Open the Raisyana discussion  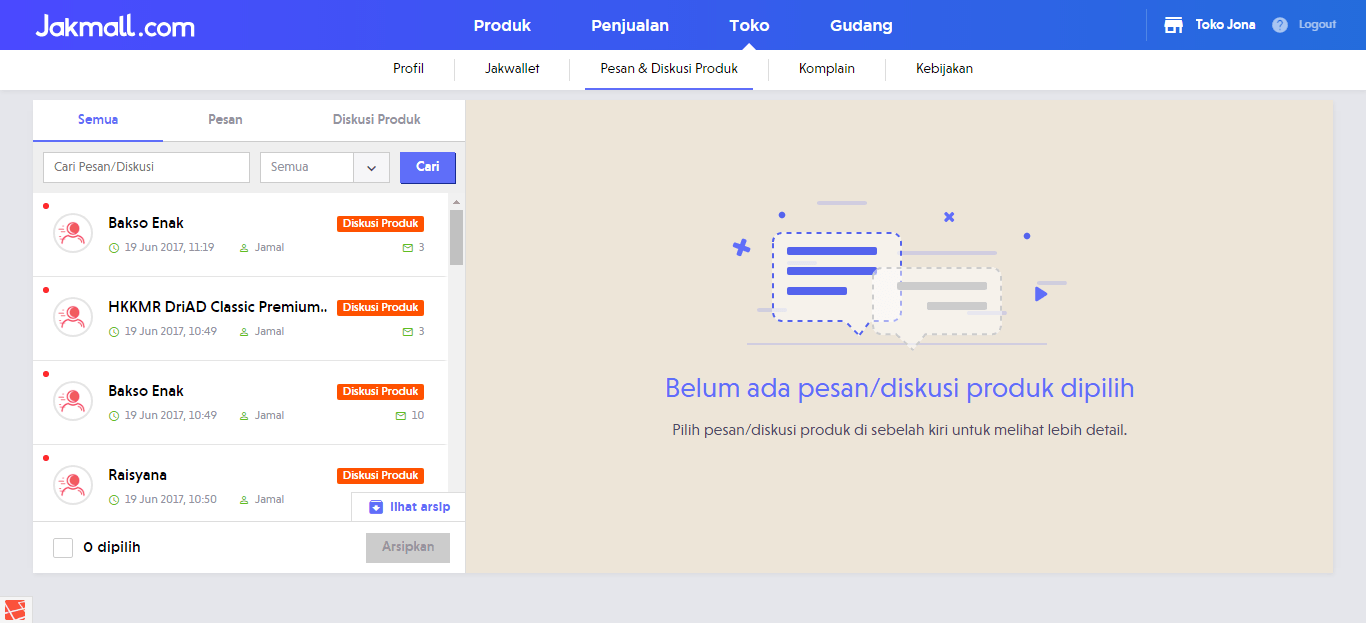click(x=240, y=483)
